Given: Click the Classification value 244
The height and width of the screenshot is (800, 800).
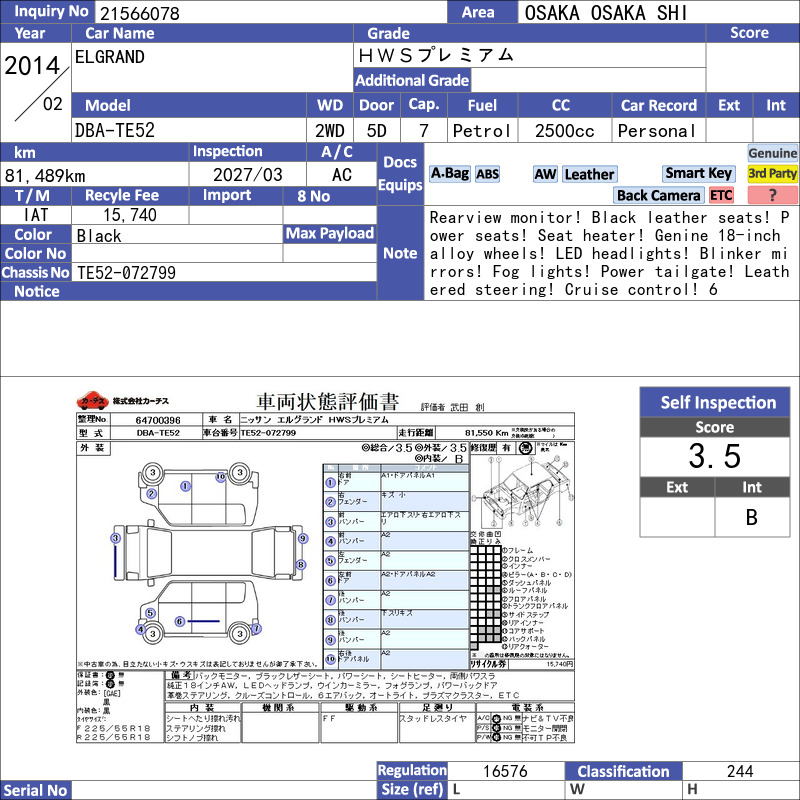Looking at the screenshot, I should (740, 771).
